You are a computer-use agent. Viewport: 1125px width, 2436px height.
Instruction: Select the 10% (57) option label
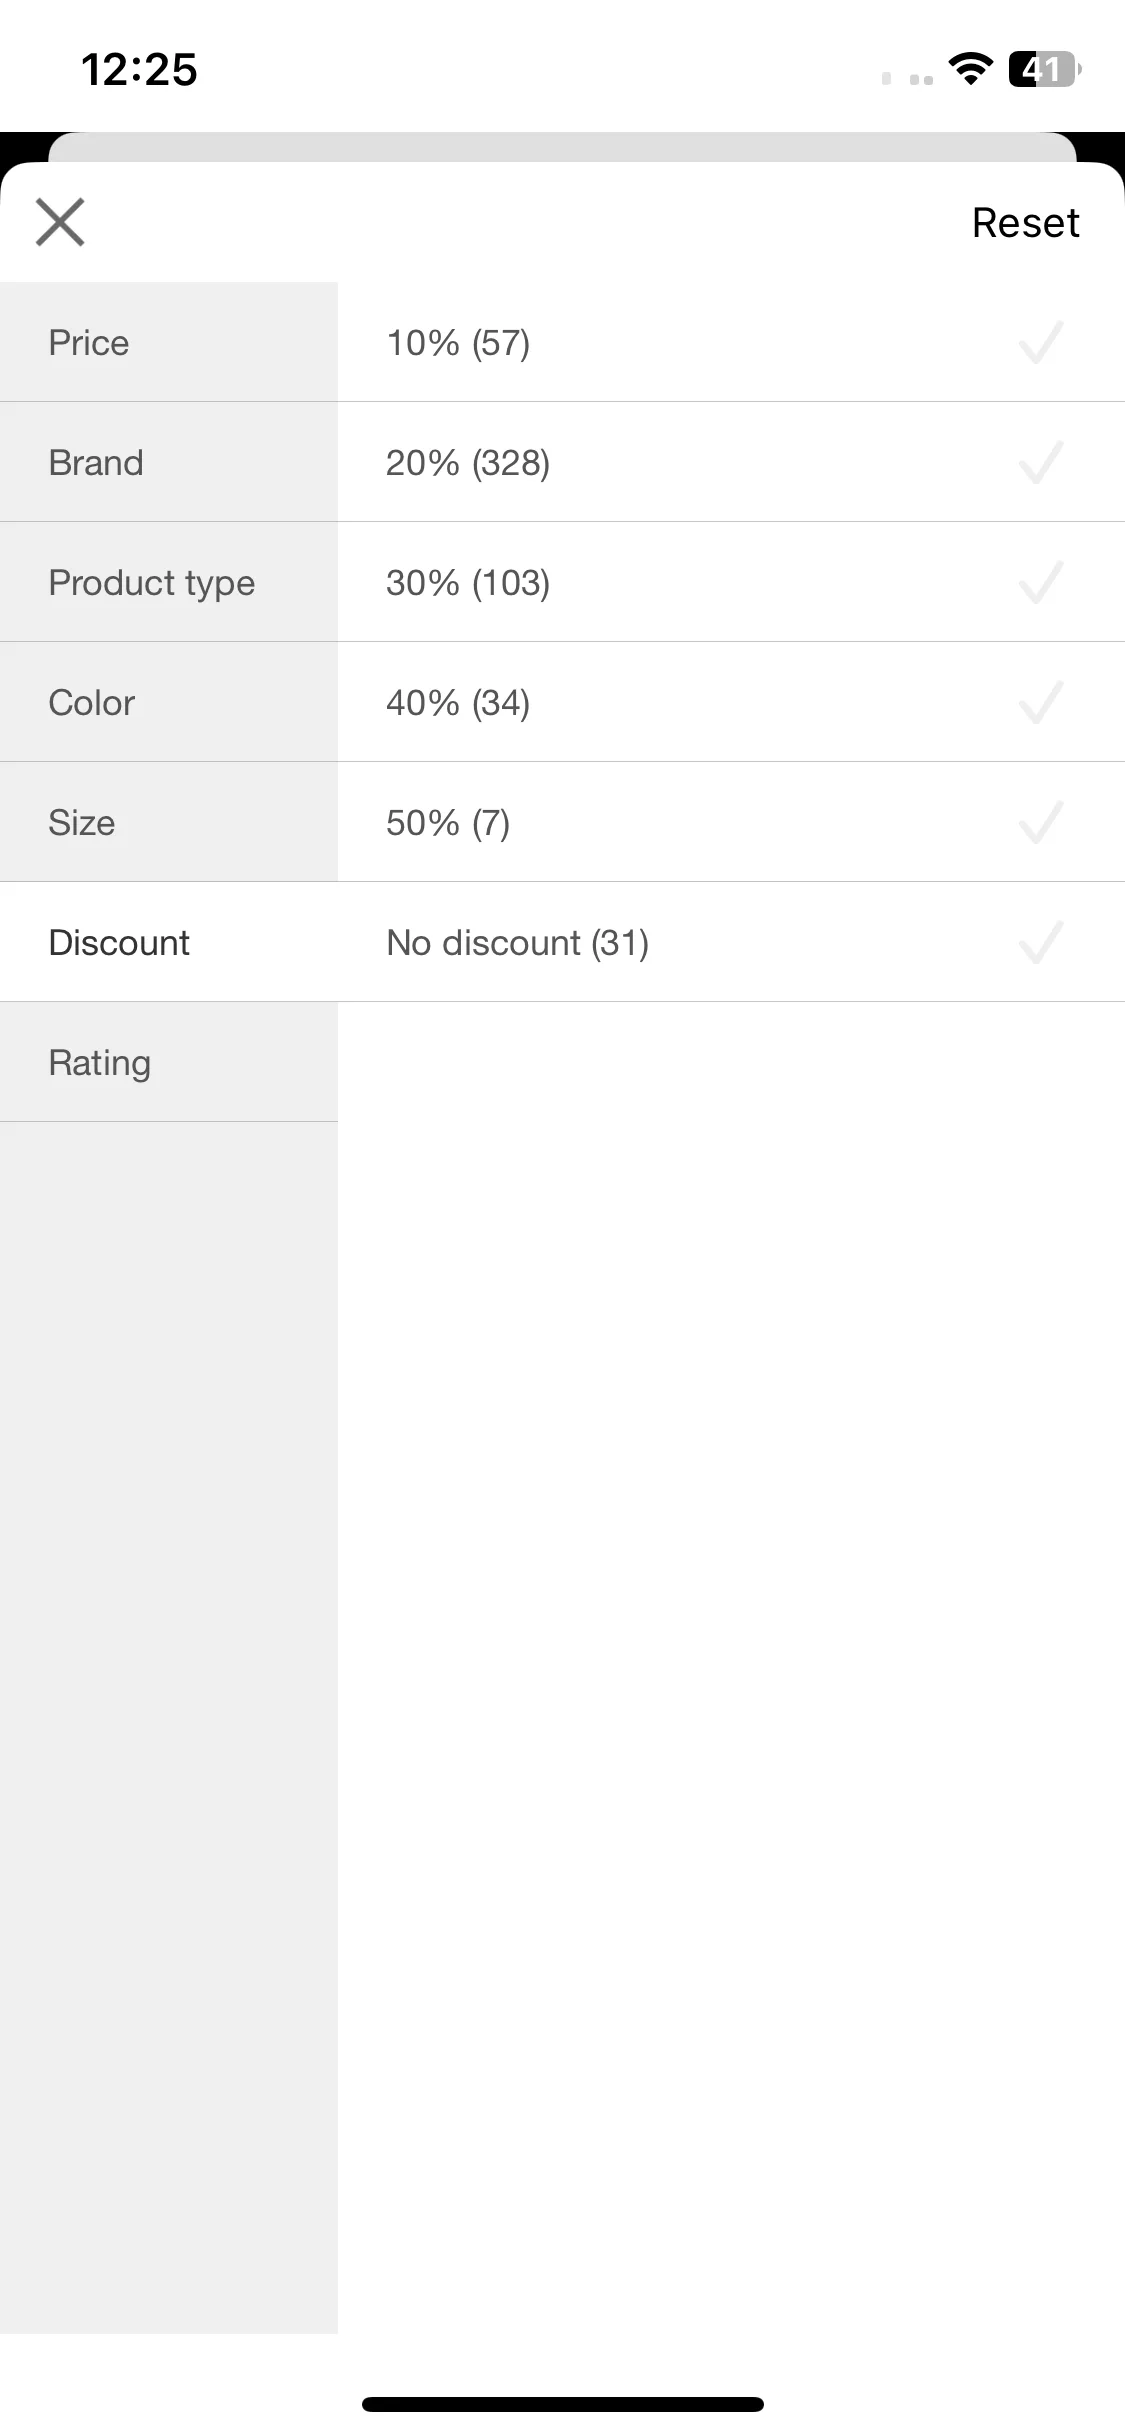tap(458, 343)
